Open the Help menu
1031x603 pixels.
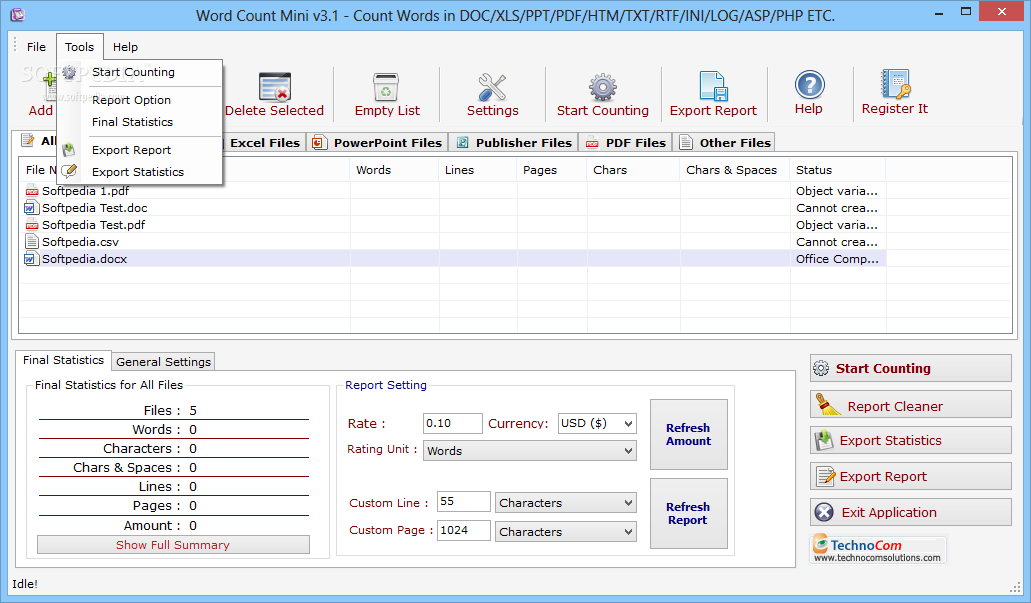pyautogui.click(x=125, y=47)
